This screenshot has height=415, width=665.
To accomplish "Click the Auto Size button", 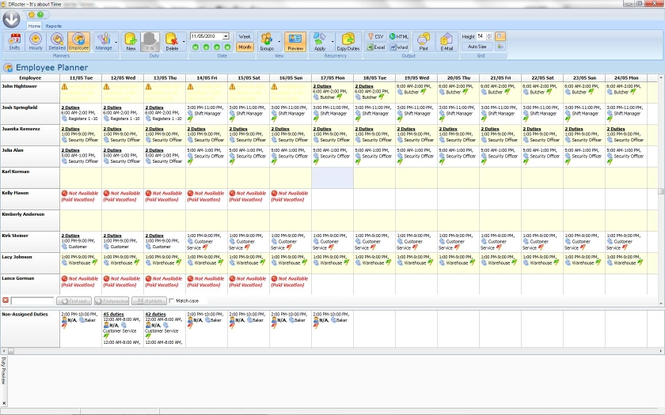I will tap(477, 47).
